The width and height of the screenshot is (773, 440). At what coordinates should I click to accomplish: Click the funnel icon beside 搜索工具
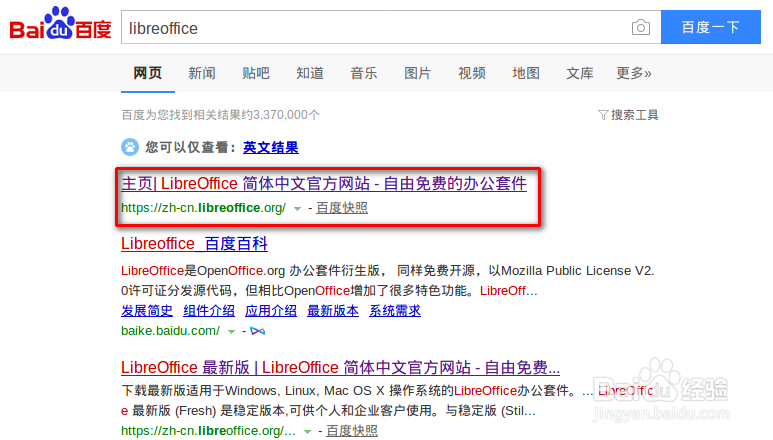point(603,115)
